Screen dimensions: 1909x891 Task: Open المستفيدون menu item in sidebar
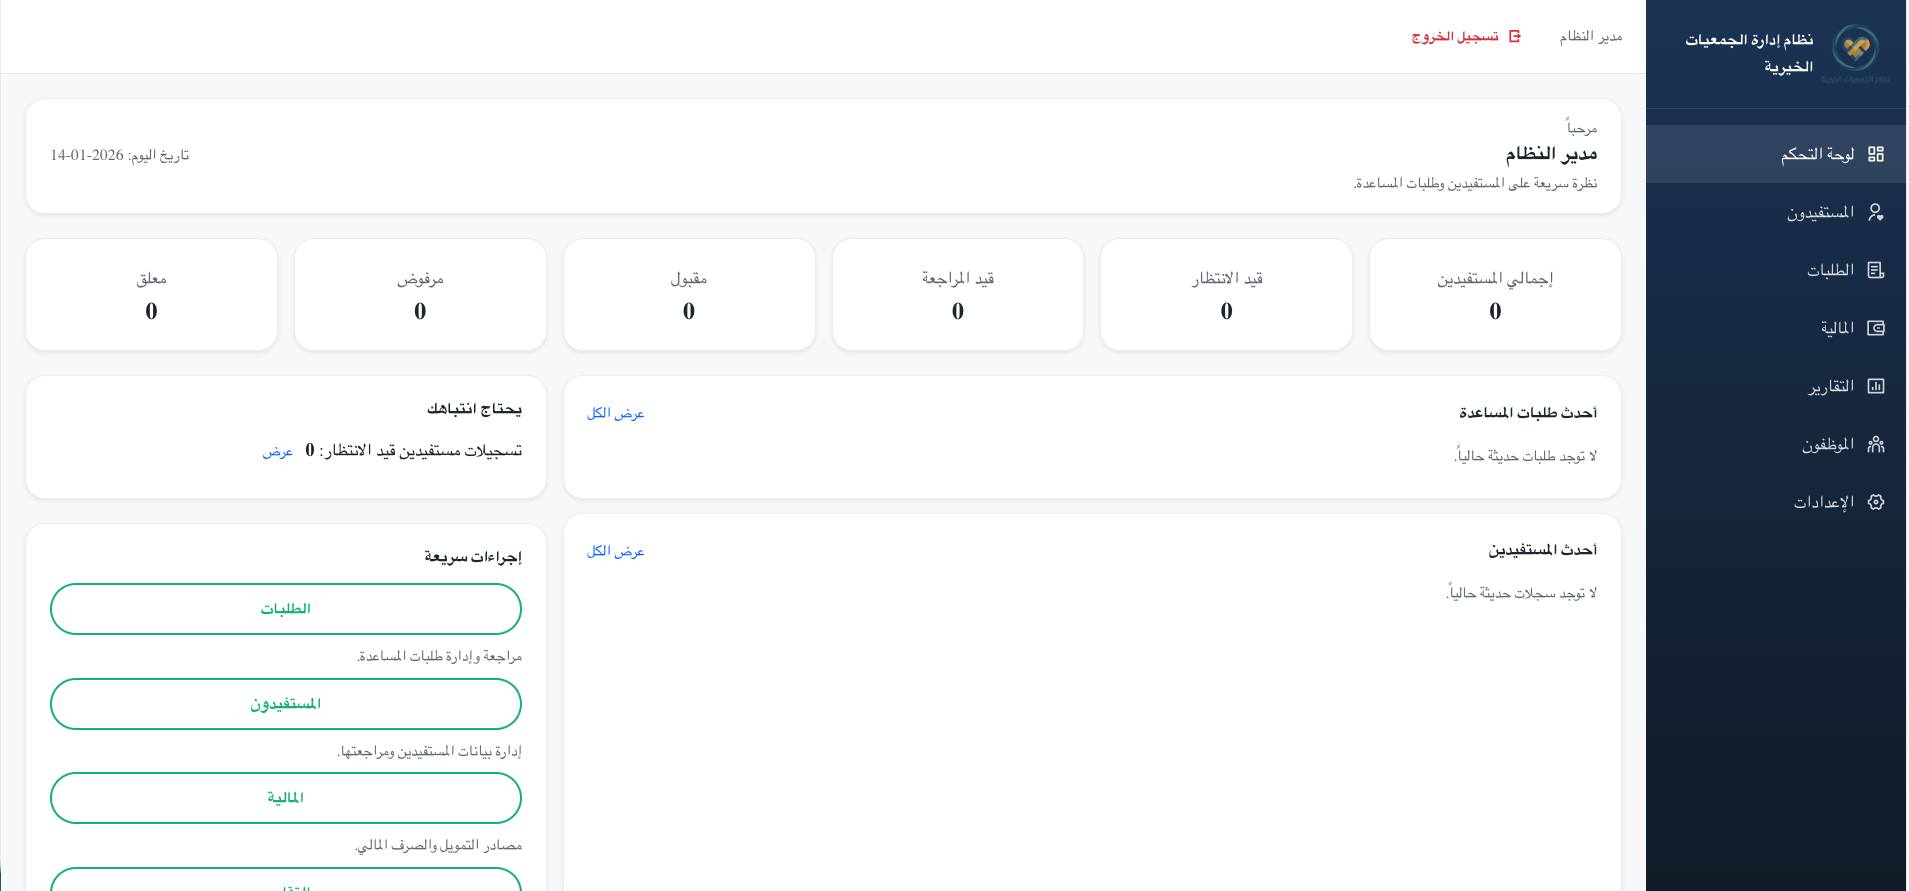click(x=1820, y=212)
